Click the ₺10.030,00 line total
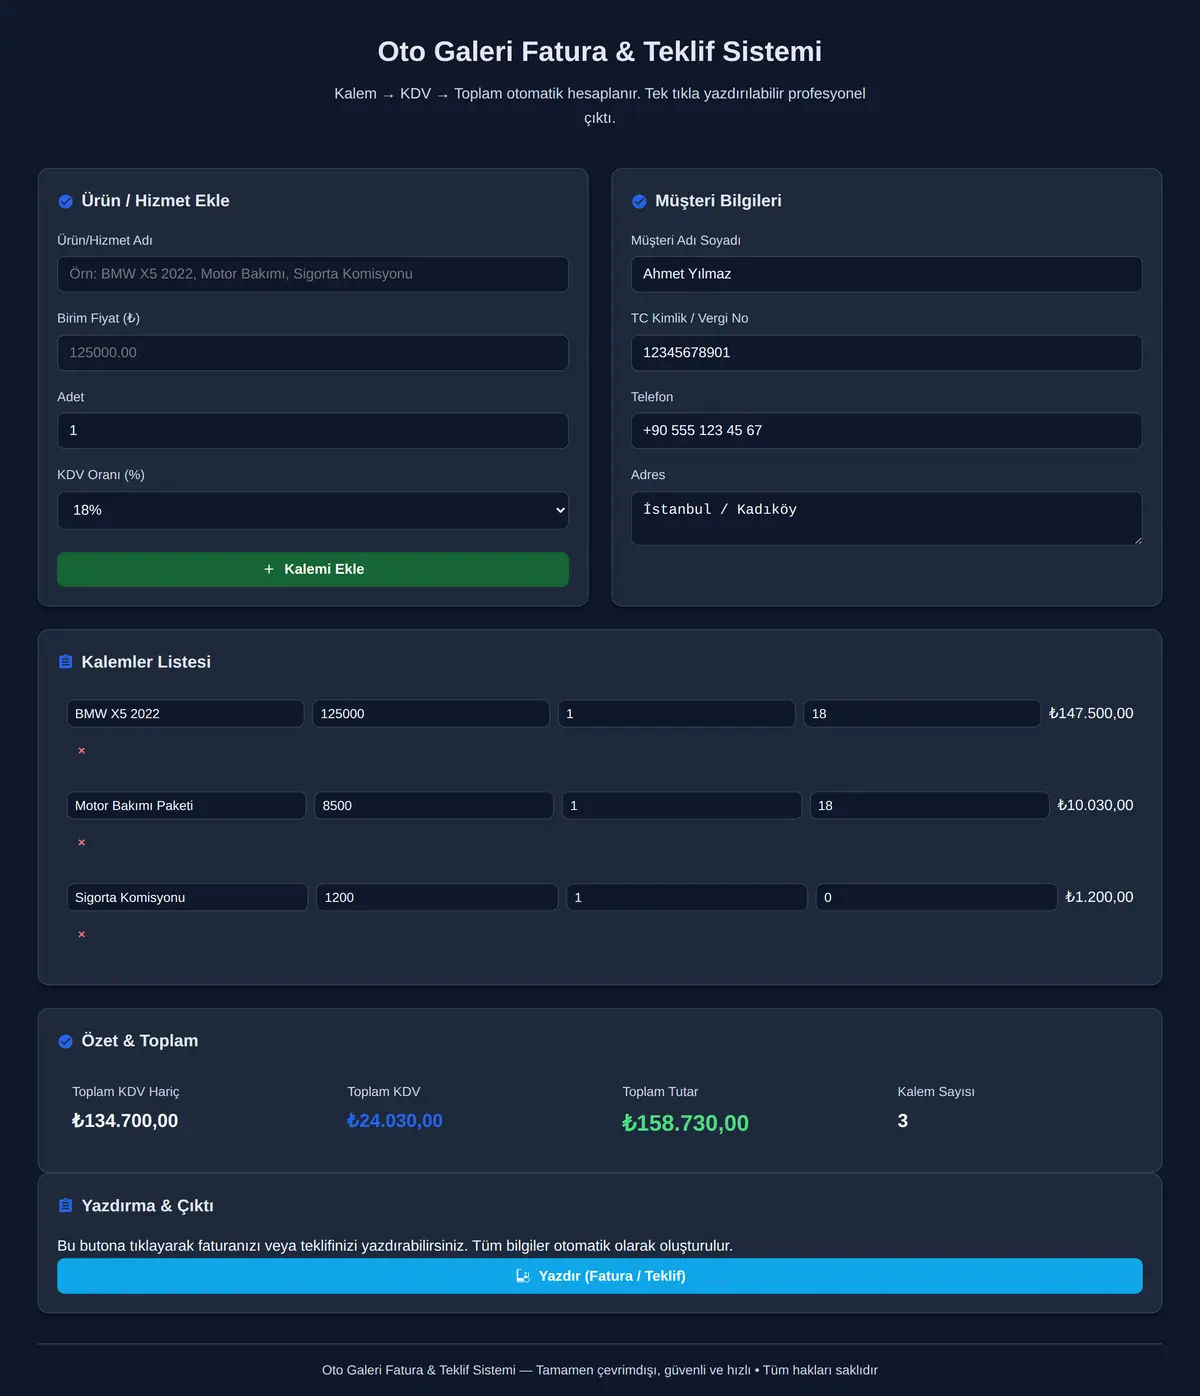 [1095, 805]
